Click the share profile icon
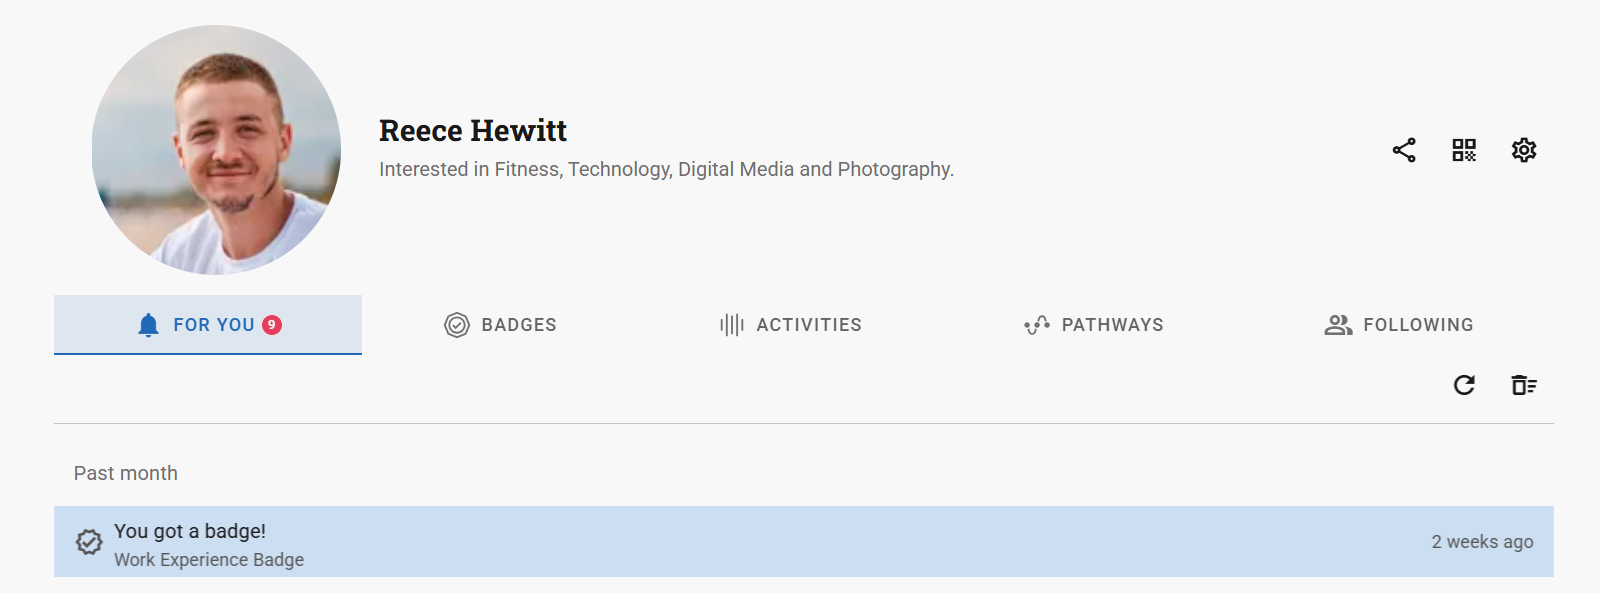The height and width of the screenshot is (593, 1600). pos(1404,150)
